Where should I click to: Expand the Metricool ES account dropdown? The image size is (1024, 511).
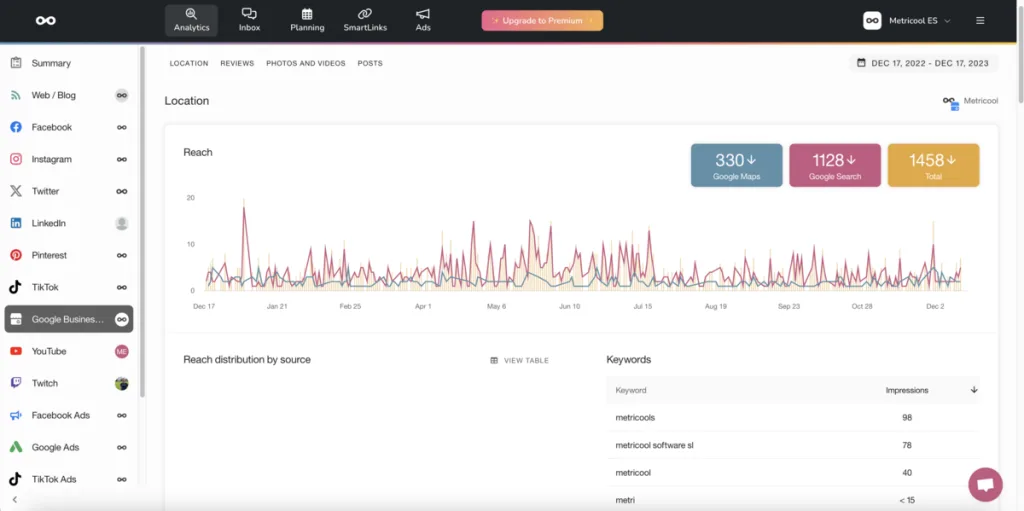(x=907, y=20)
